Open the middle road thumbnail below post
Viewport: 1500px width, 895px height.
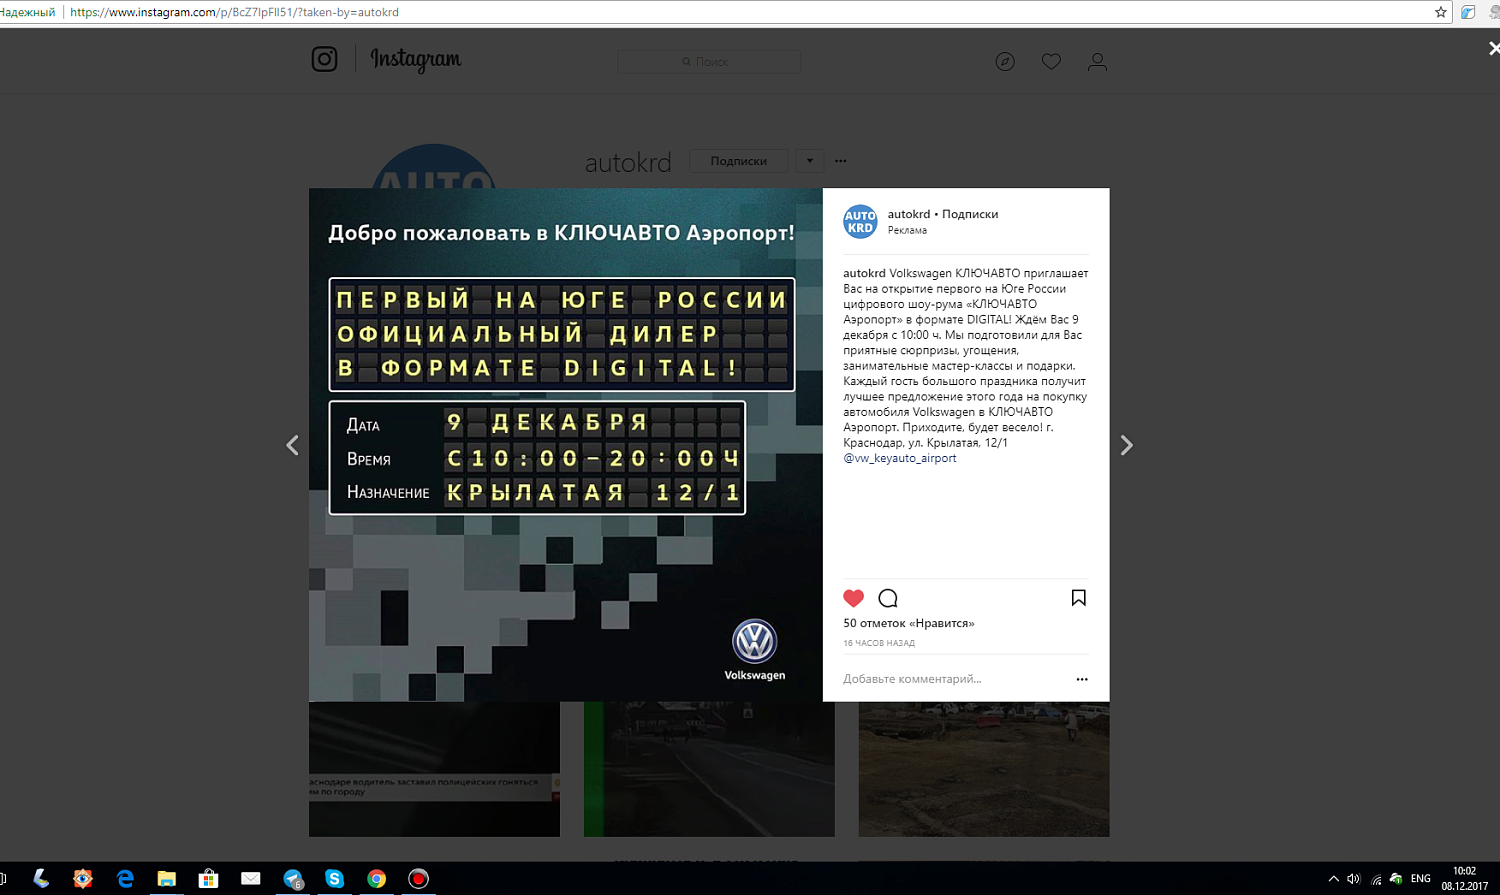[x=709, y=769]
